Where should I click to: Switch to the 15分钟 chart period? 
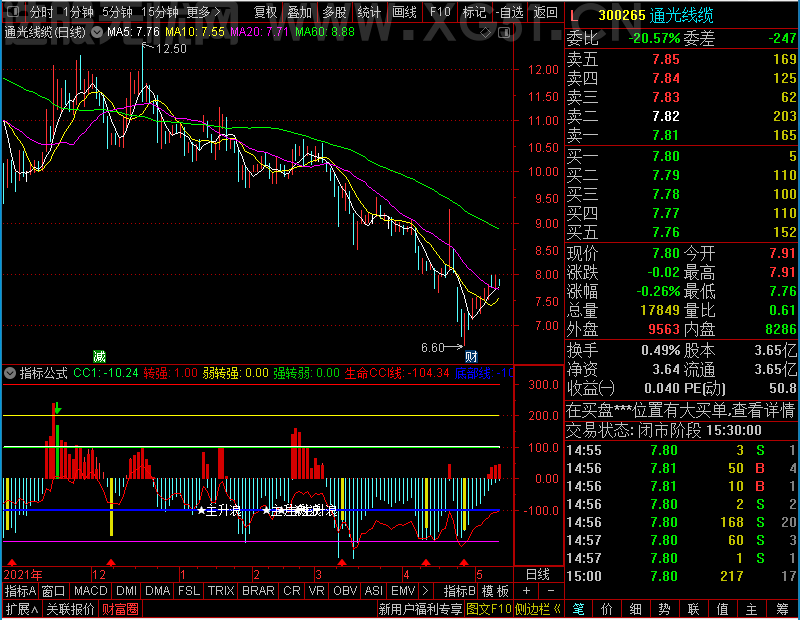coord(160,12)
